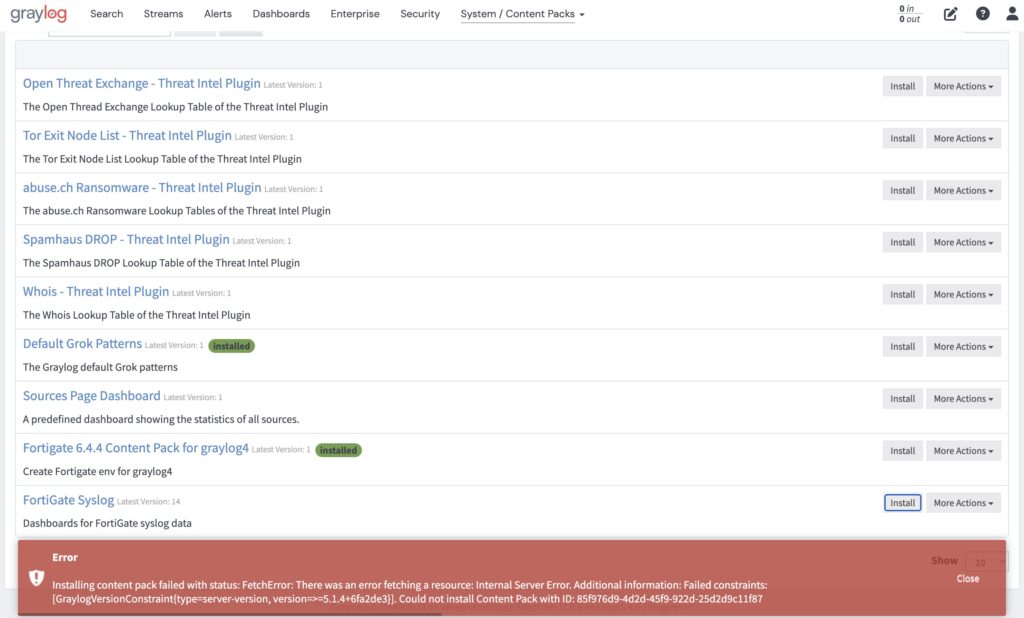Open the user profile icon

coord(1012,14)
